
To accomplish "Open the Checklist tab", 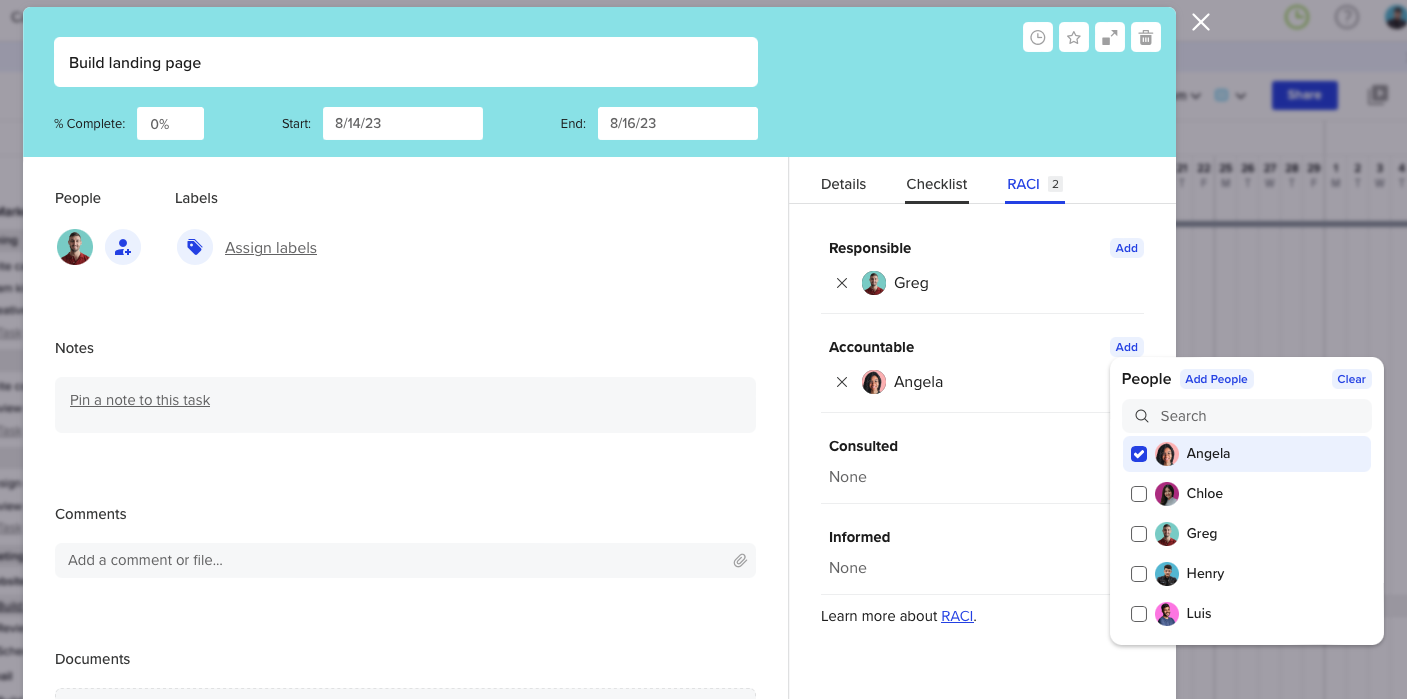I will pyautogui.click(x=937, y=184).
